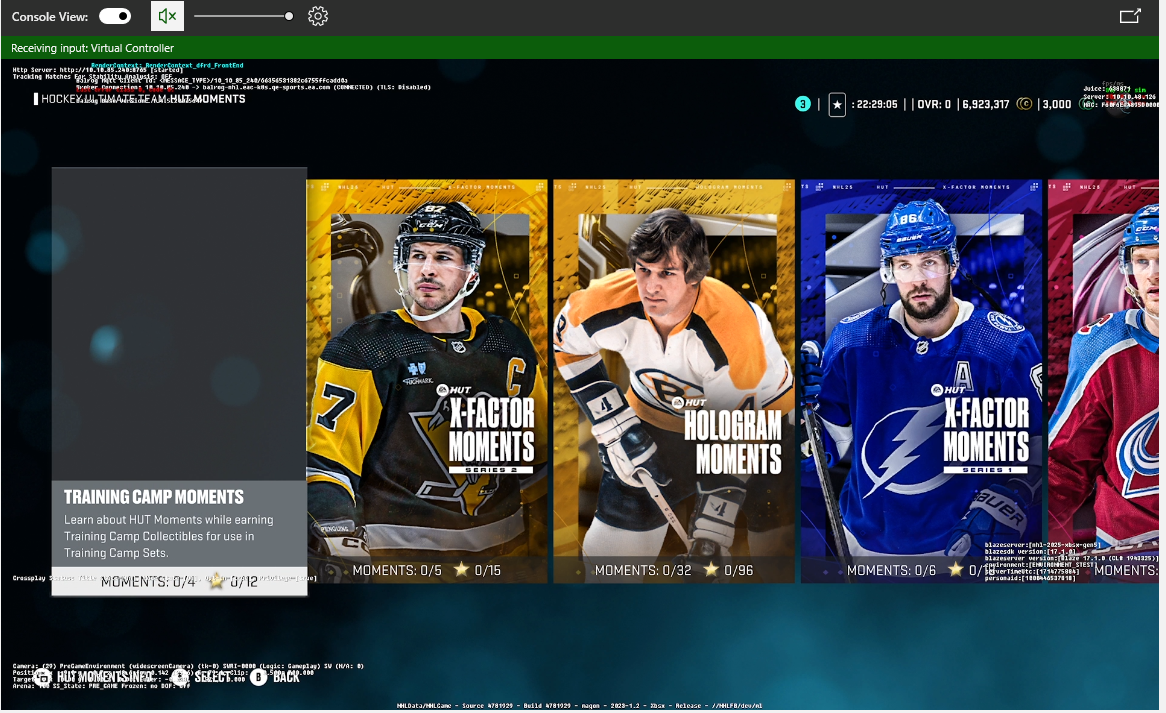Viewport: 1166px width, 713px height.
Task: Click the B Back button prompt
Action: 275,677
